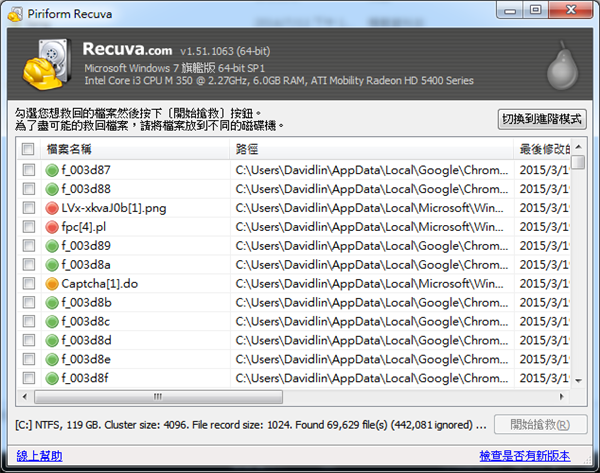The image size is (600, 473).
Task: Click the green status dot of f_003d8f
Action: (52, 378)
